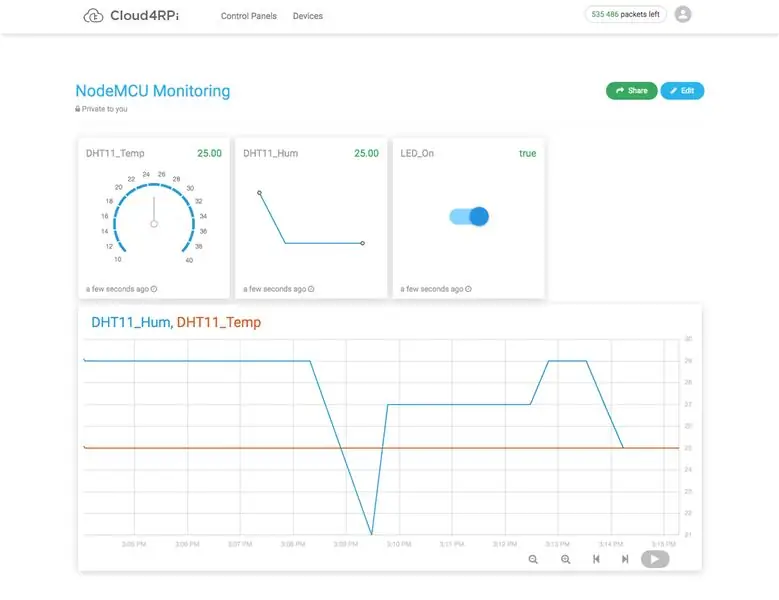Jump to the chart's start
The image size is (779, 600).
pos(596,559)
